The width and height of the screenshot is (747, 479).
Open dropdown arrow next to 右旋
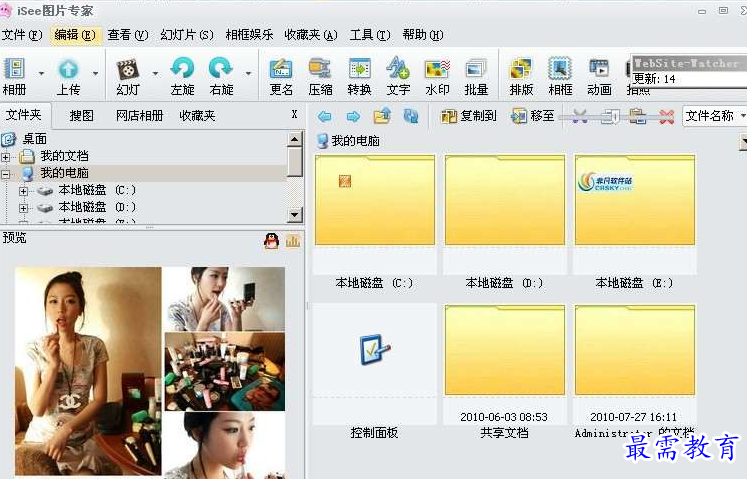tap(248, 73)
